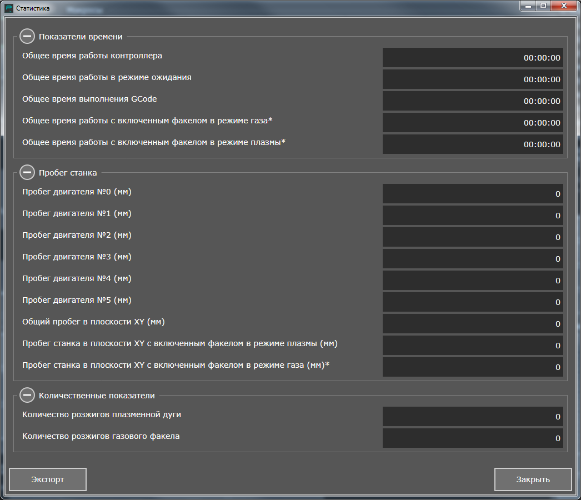
Task: Collapse the Показатели времени section
Action: [x=27, y=36]
